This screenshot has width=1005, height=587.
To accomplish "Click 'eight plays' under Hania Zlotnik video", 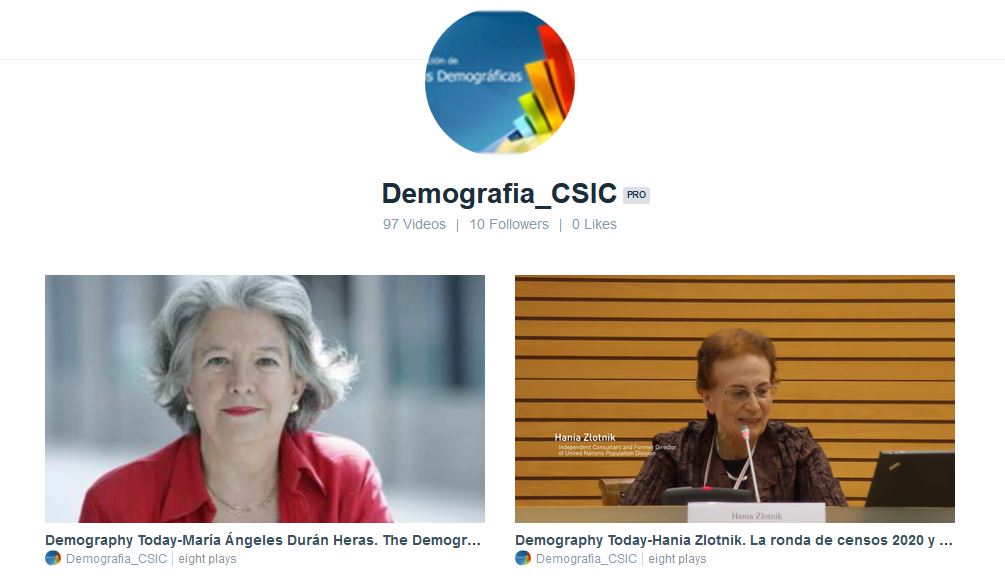I will pos(677,559).
